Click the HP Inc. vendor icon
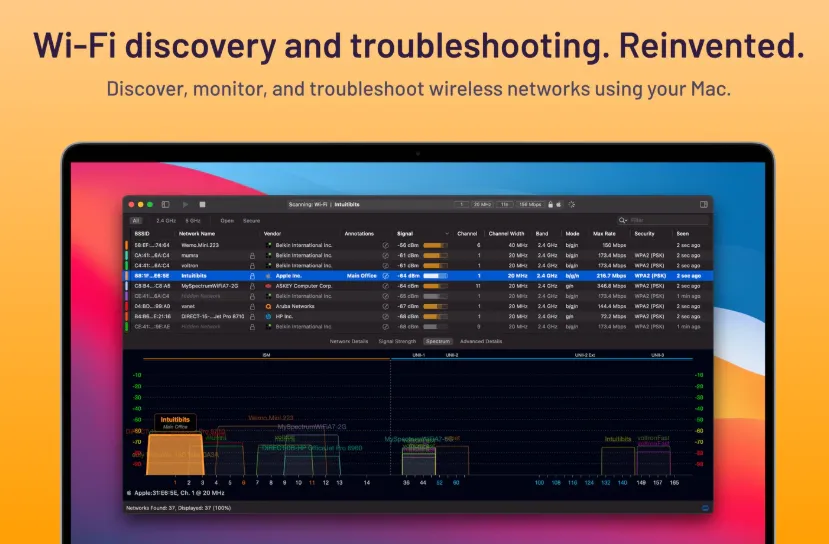Viewport: 829px width, 544px height. [269, 316]
